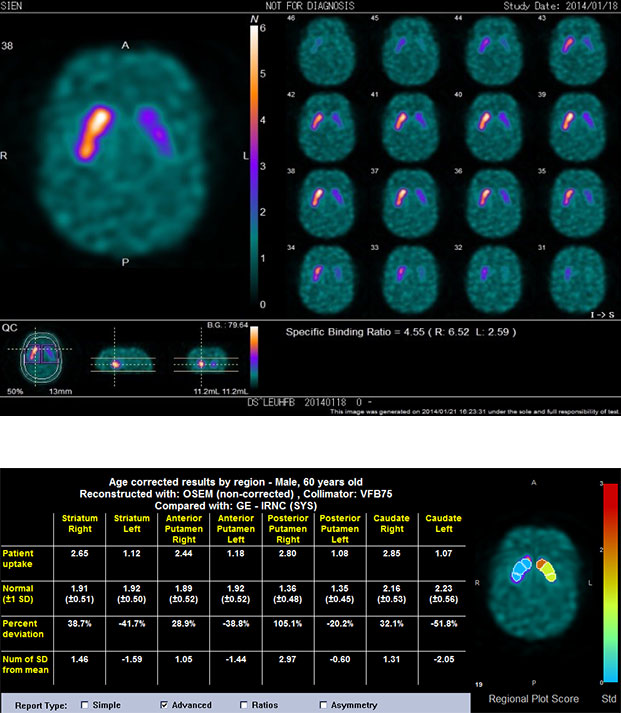View slice 32 thumbnail

point(494,281)
